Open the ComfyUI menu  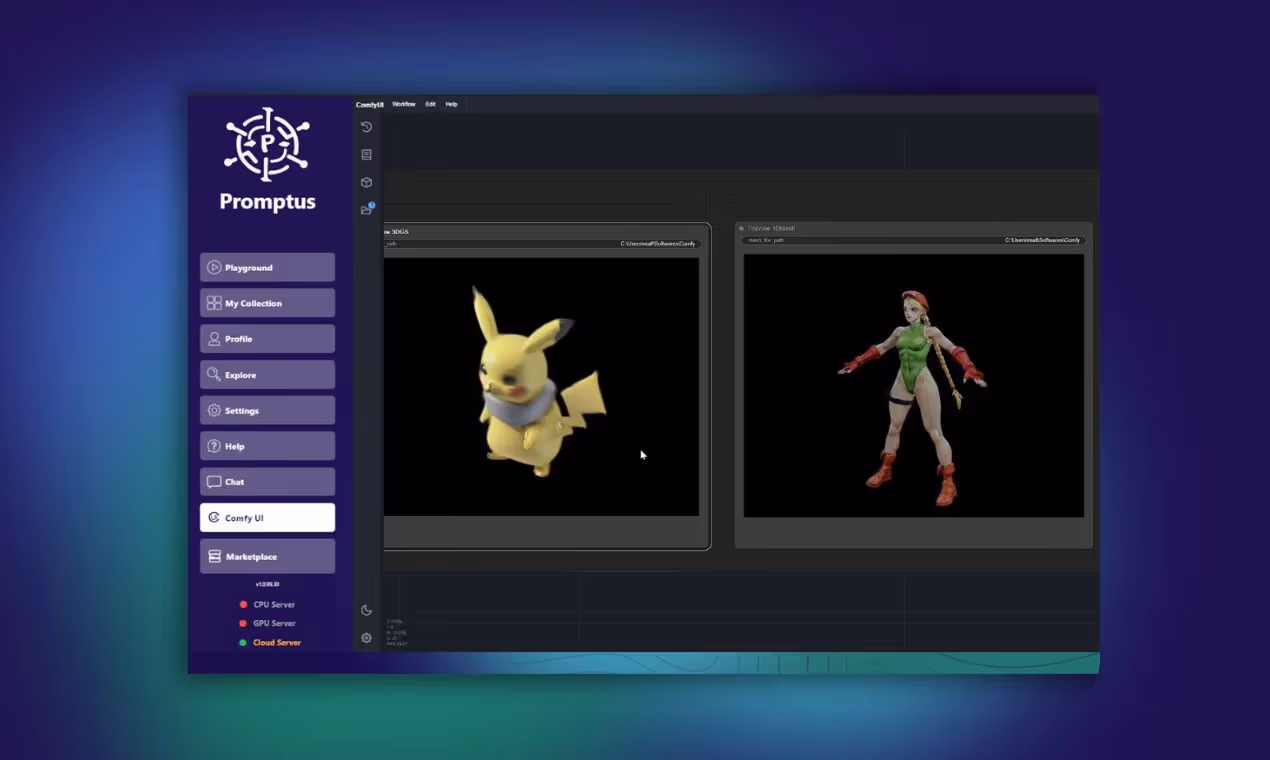[x=369, y=104]
